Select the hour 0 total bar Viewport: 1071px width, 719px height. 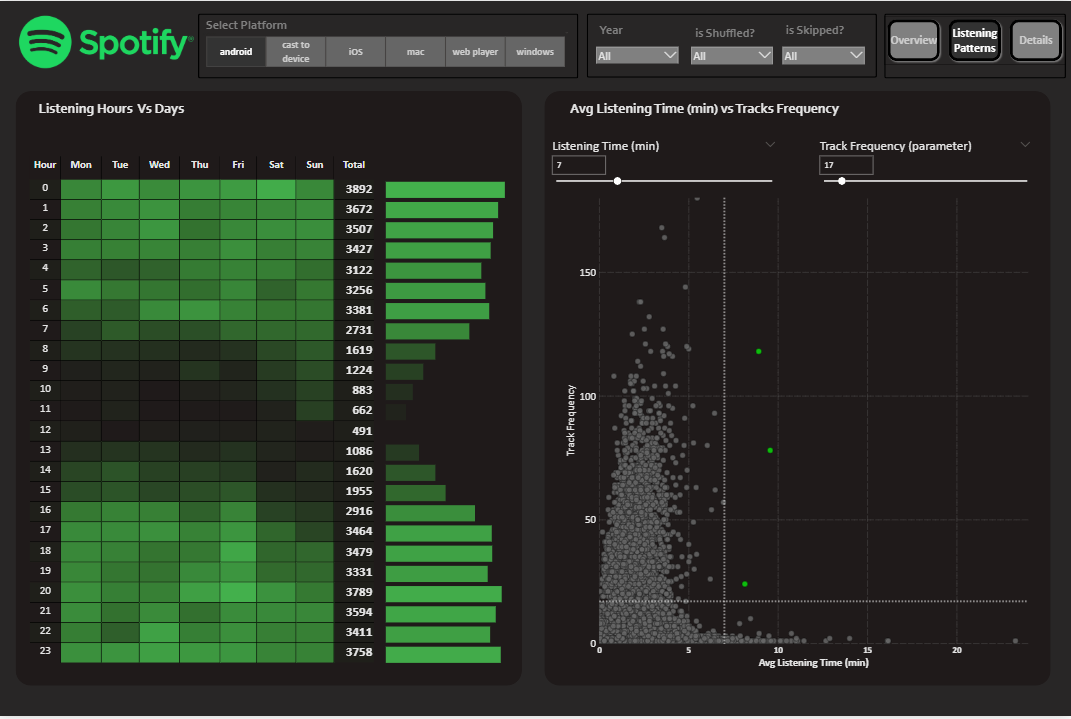(445, 189)
